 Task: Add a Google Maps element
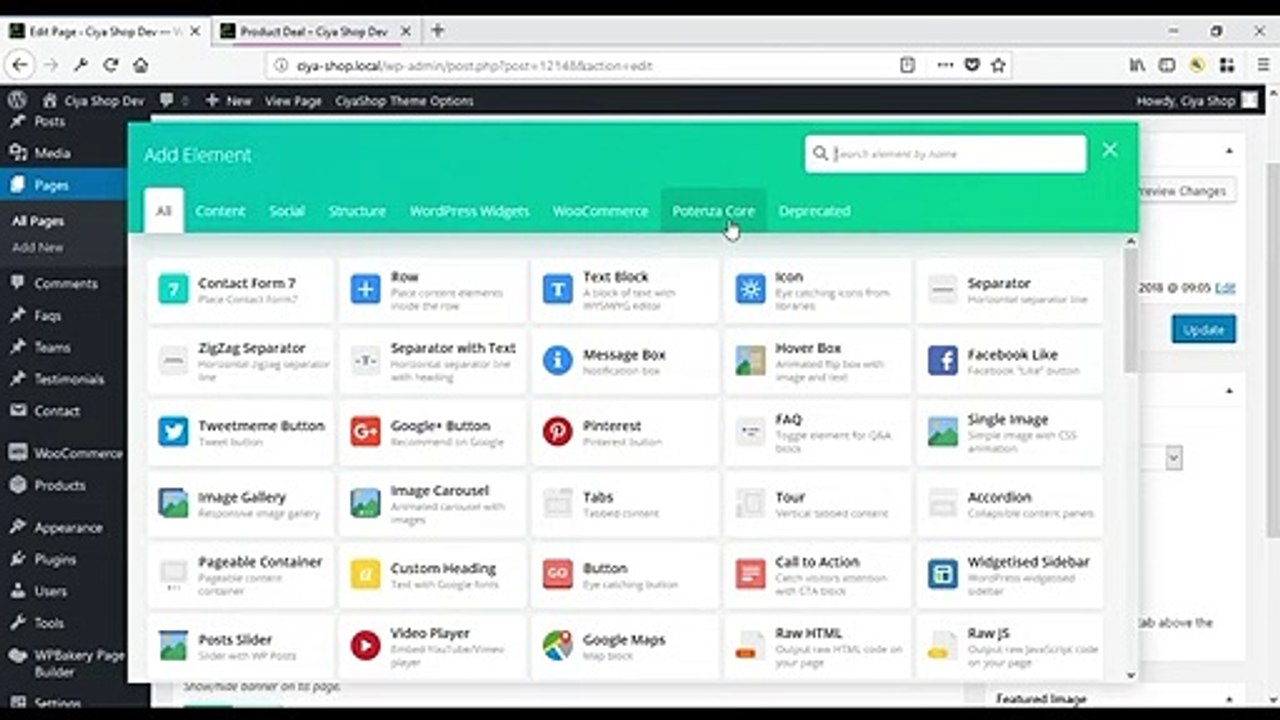coord(624,646)
